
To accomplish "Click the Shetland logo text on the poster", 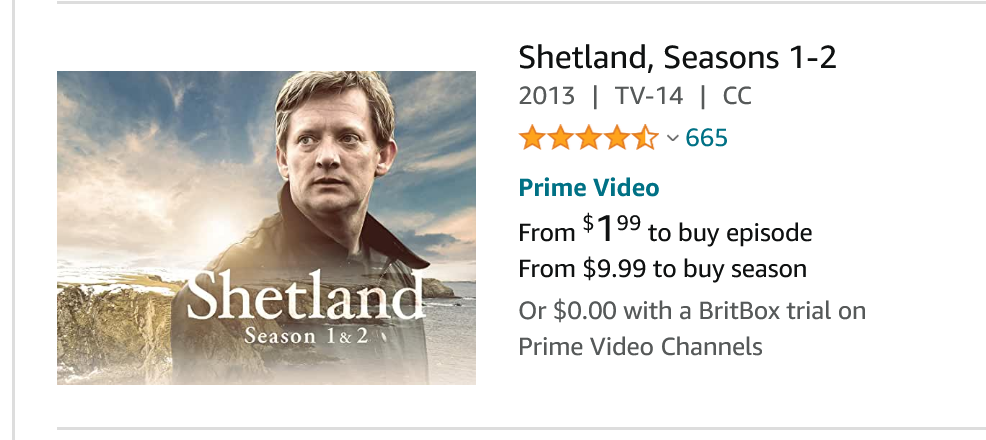I will click(305, 297).
